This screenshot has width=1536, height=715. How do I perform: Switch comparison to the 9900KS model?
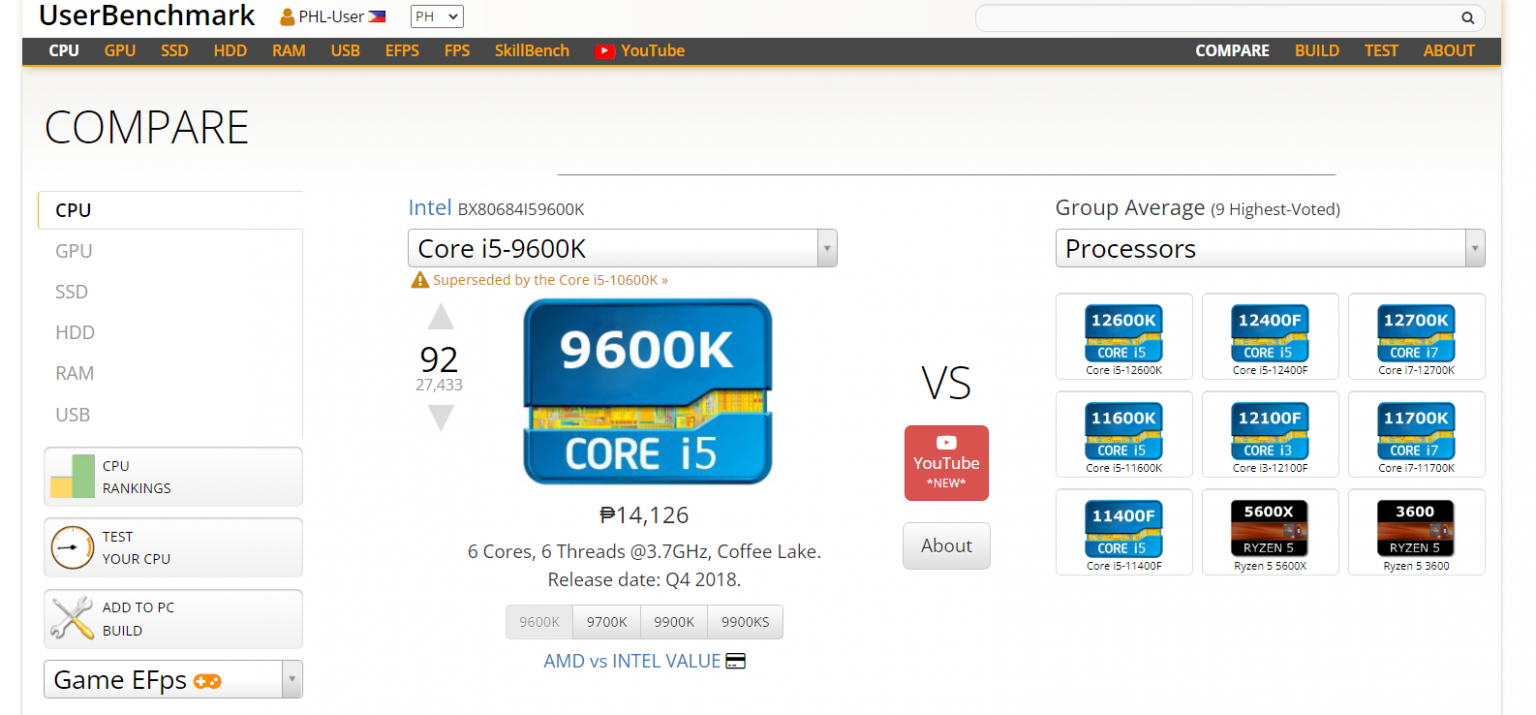click(x=745, y=622)
